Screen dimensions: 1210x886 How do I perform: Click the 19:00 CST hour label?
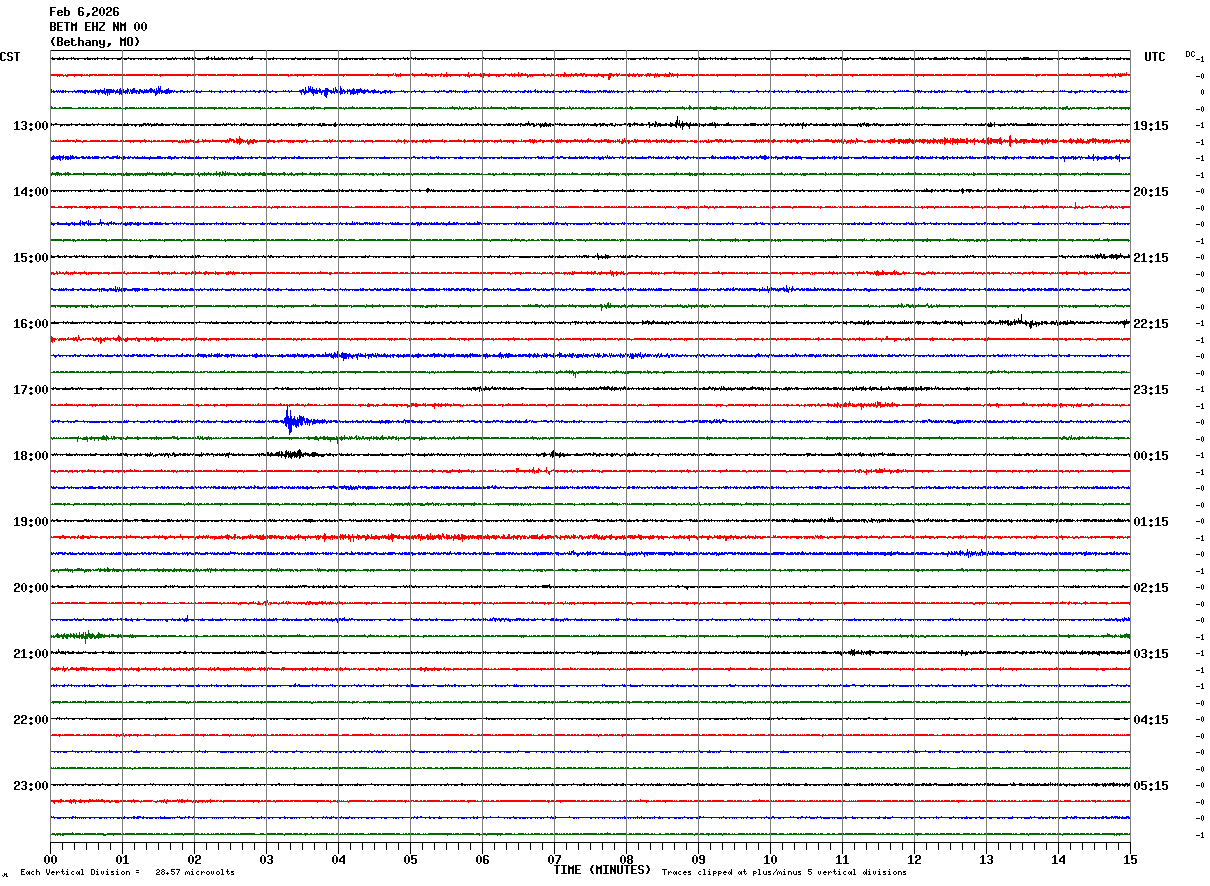click(31, 521)
